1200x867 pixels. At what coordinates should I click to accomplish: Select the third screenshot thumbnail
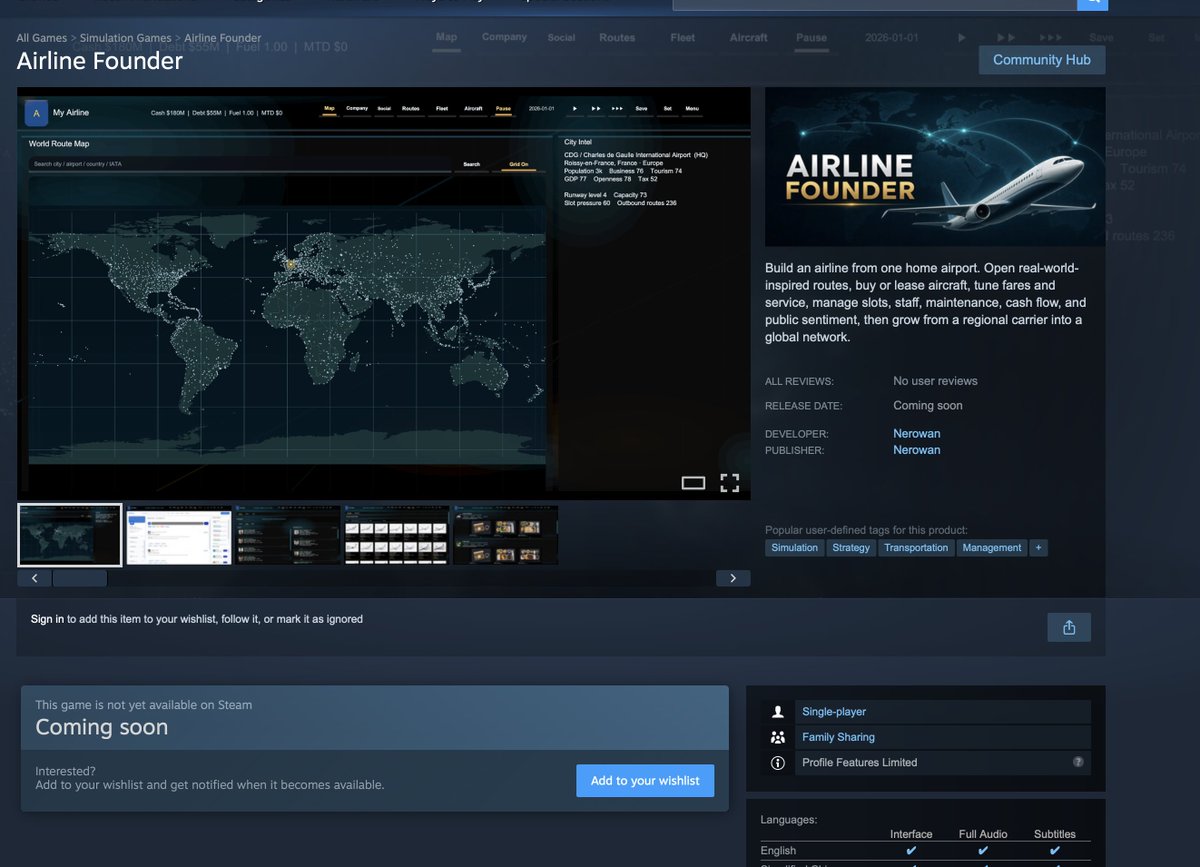tap(288, 535)
